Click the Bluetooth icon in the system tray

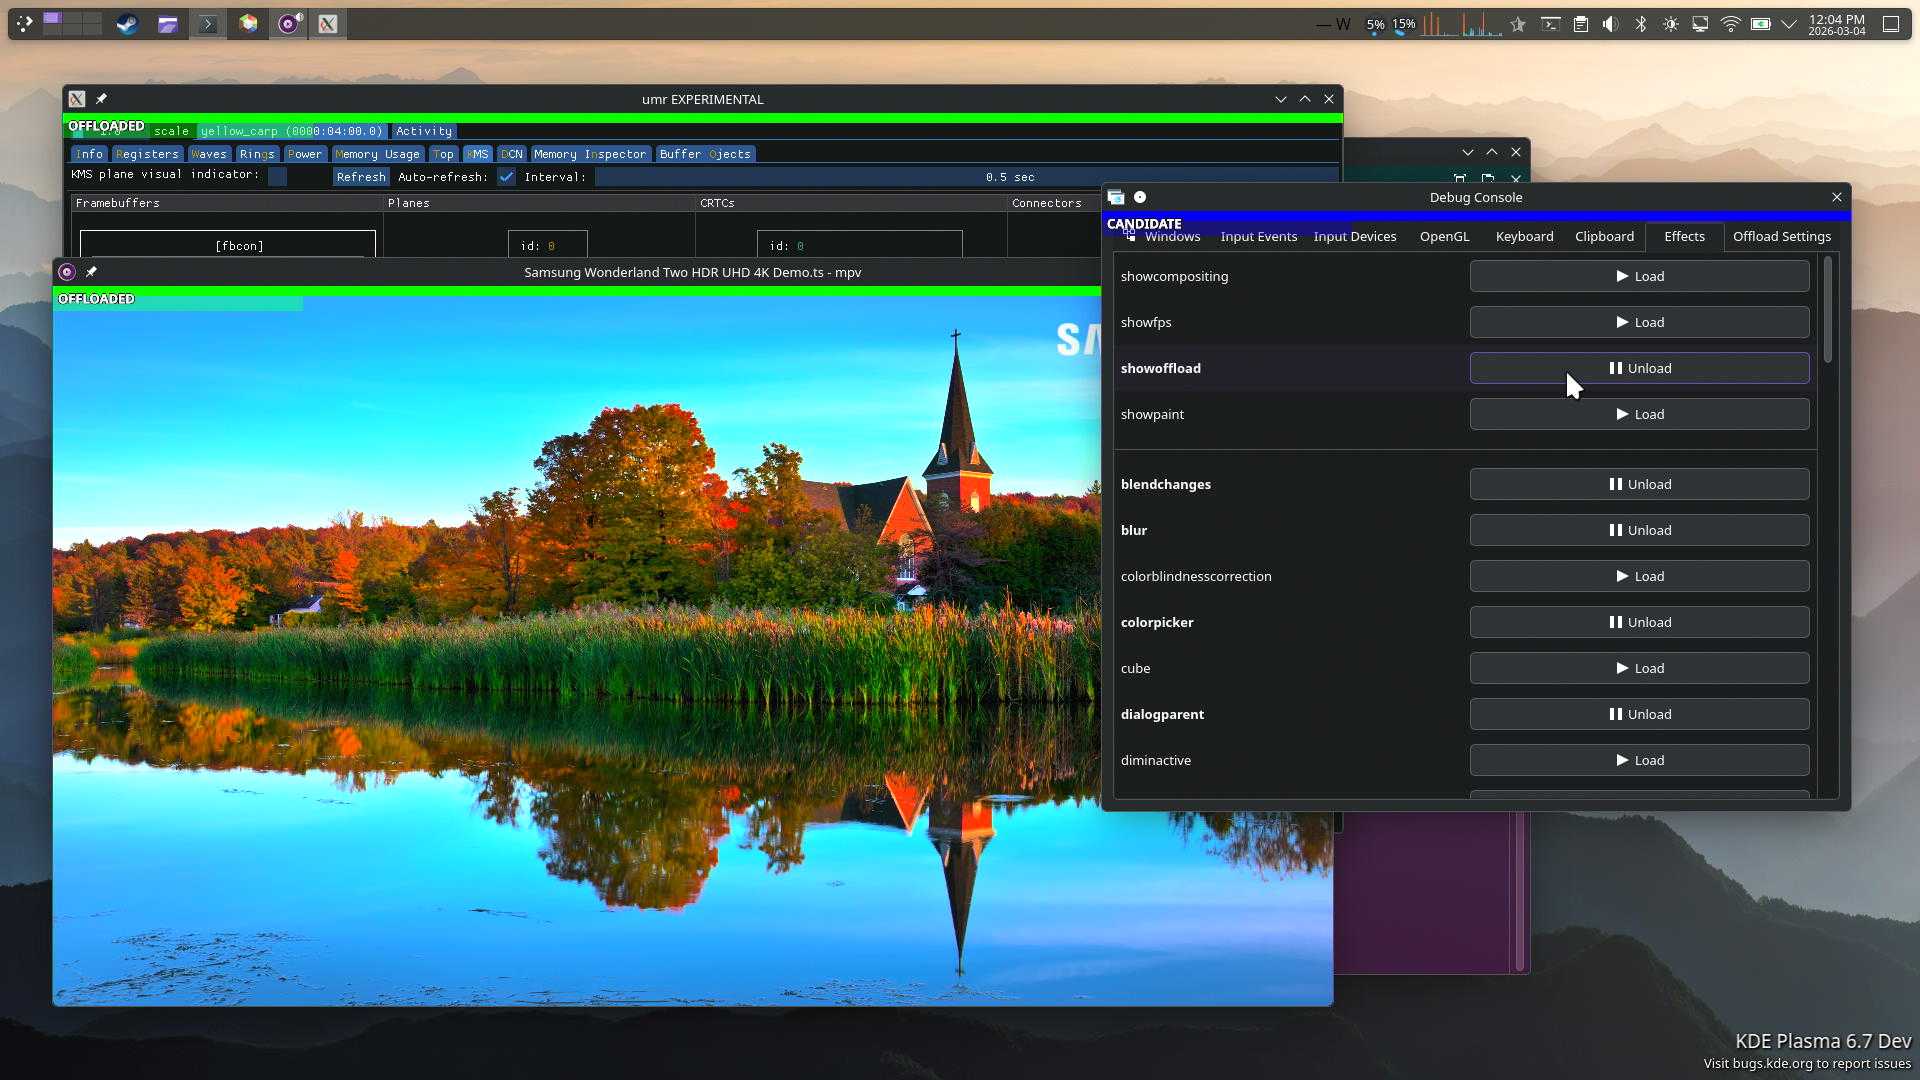tap(1640, 24)
